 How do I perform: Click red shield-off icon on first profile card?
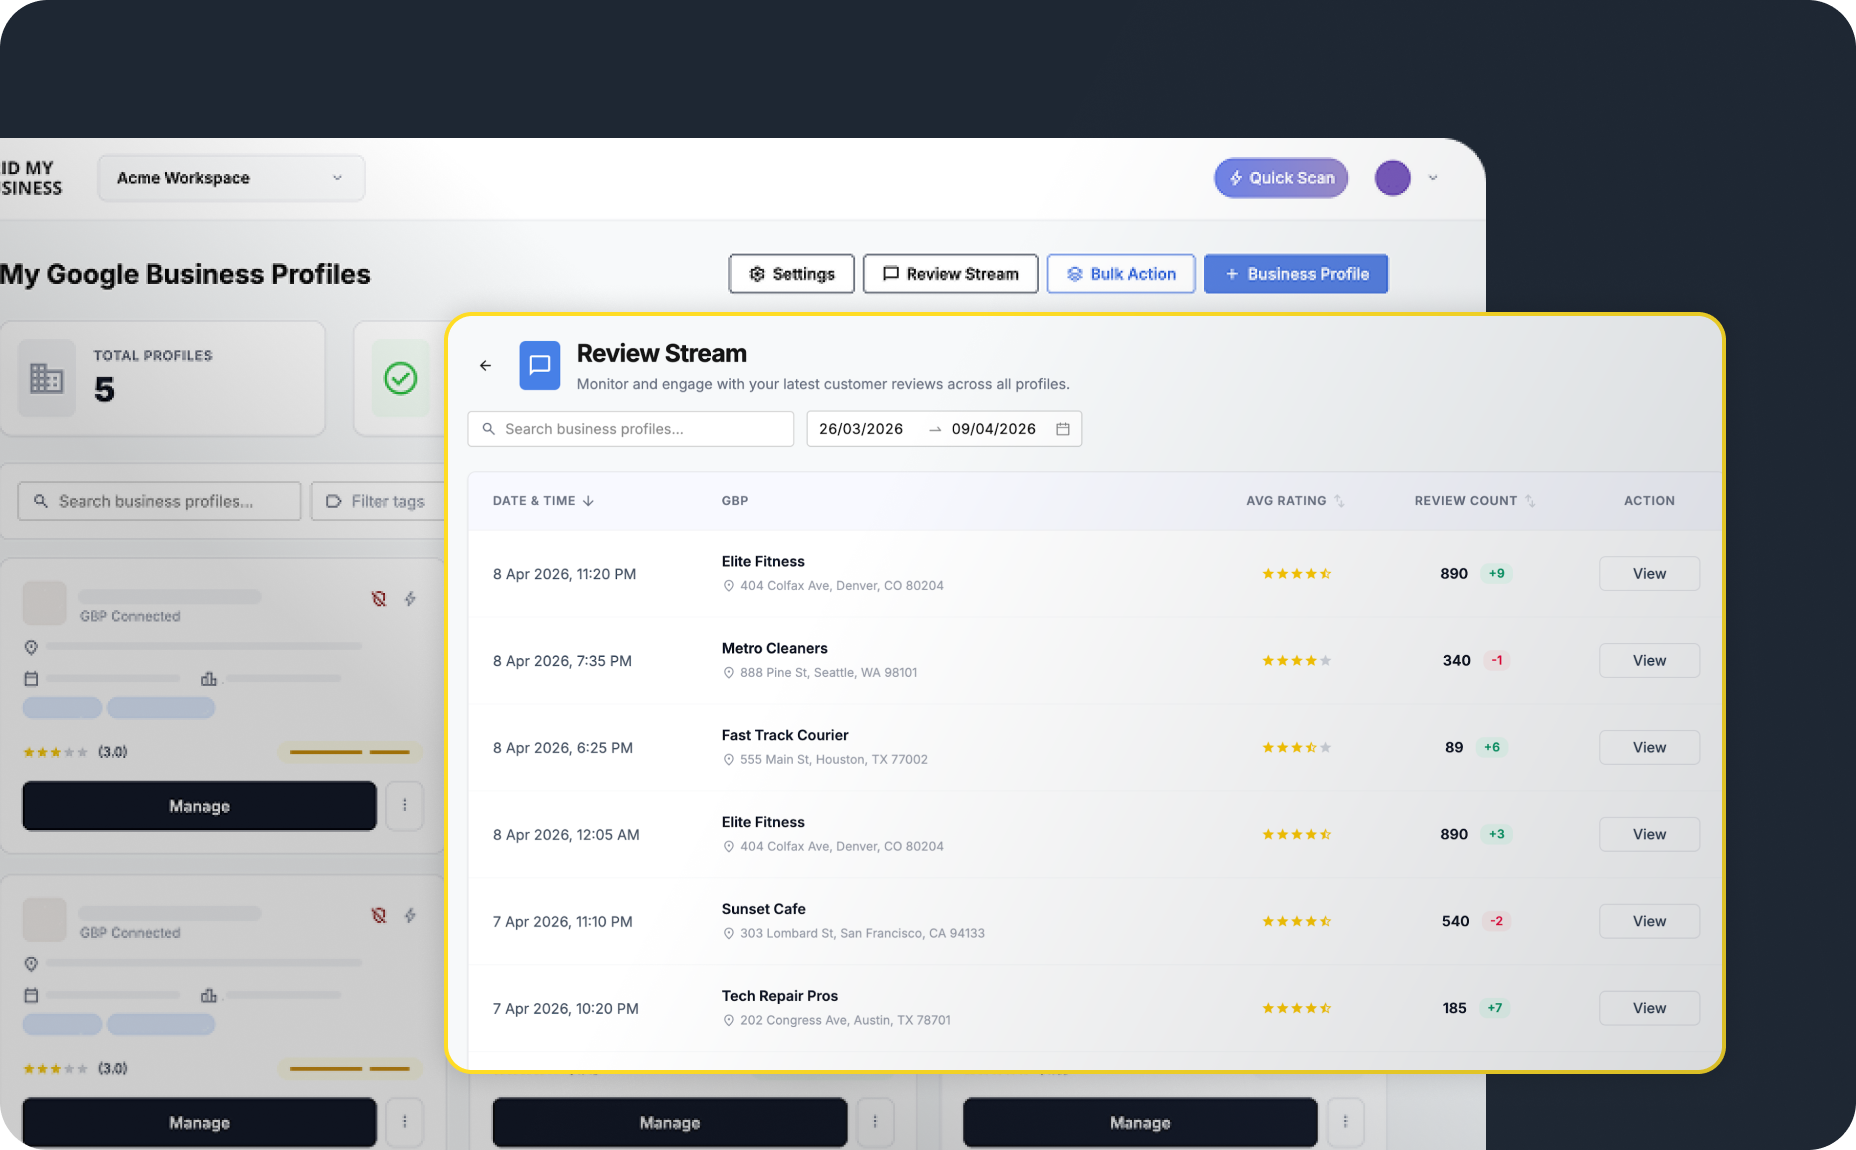click(379, 599)
